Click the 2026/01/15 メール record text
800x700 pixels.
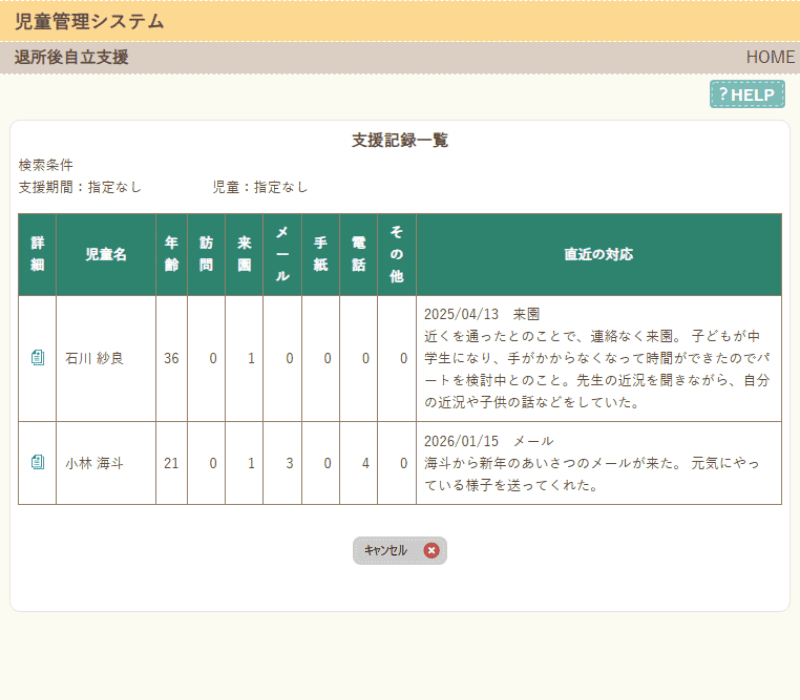click(489, 441)
